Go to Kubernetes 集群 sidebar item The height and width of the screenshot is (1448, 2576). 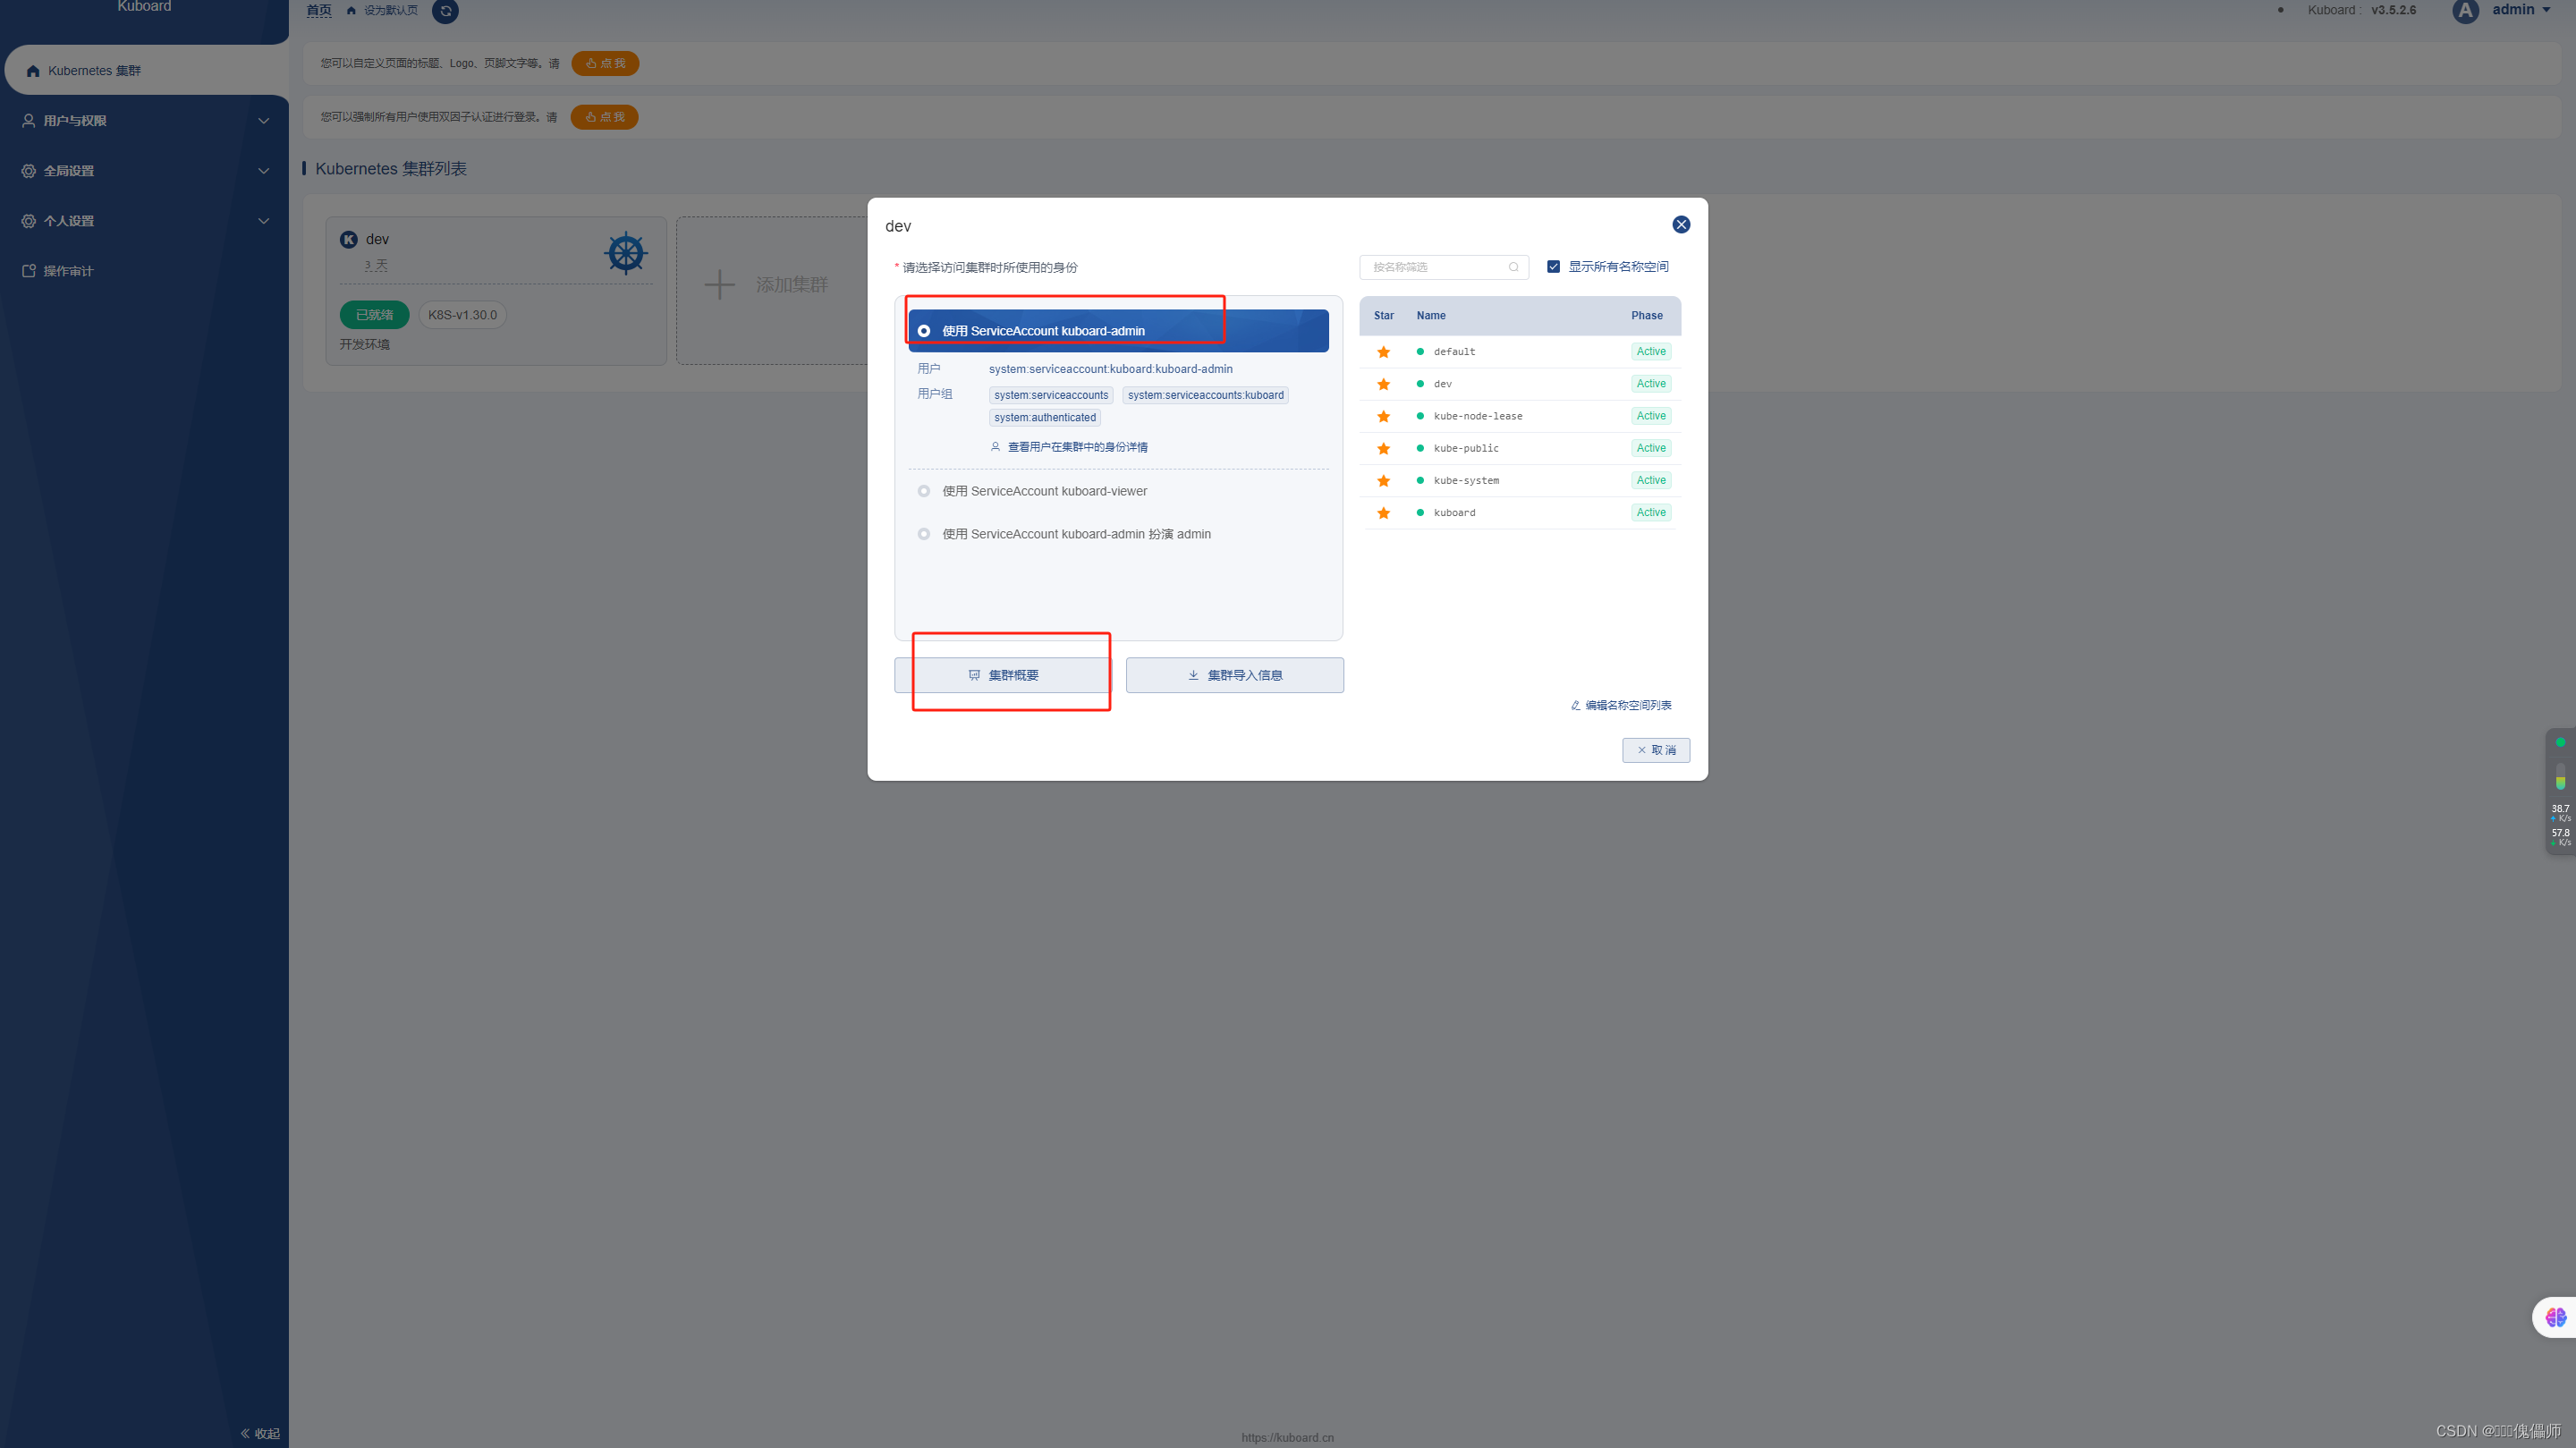click(x=94, y=71)
